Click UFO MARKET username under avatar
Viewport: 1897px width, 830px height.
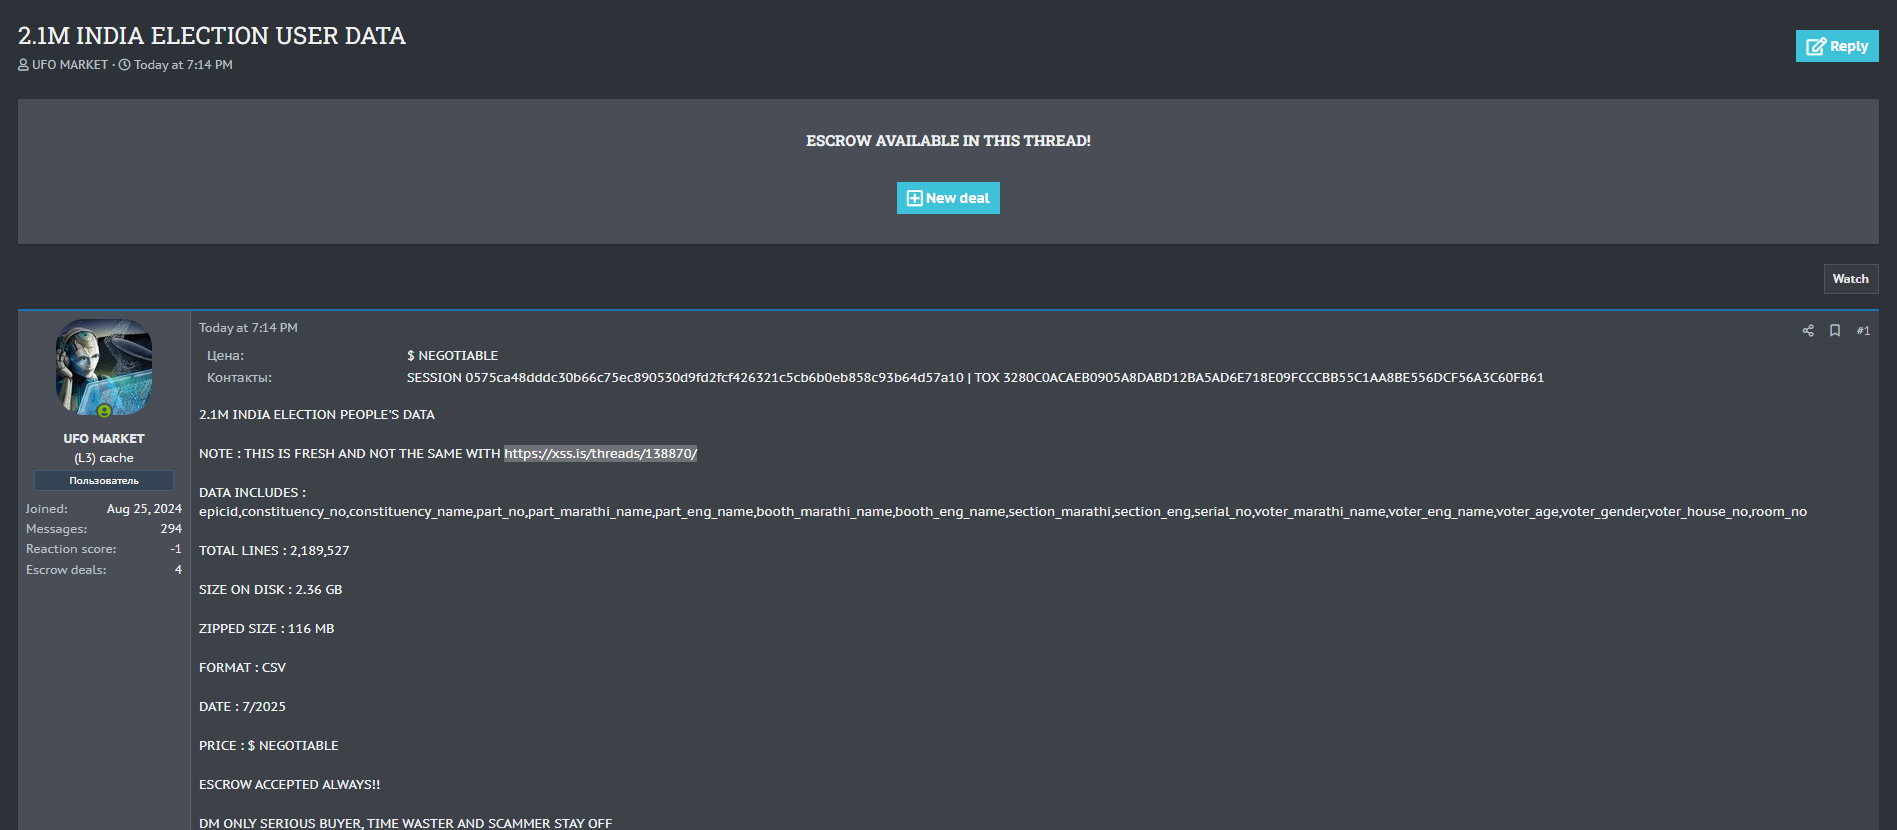[x=104, y=439]
